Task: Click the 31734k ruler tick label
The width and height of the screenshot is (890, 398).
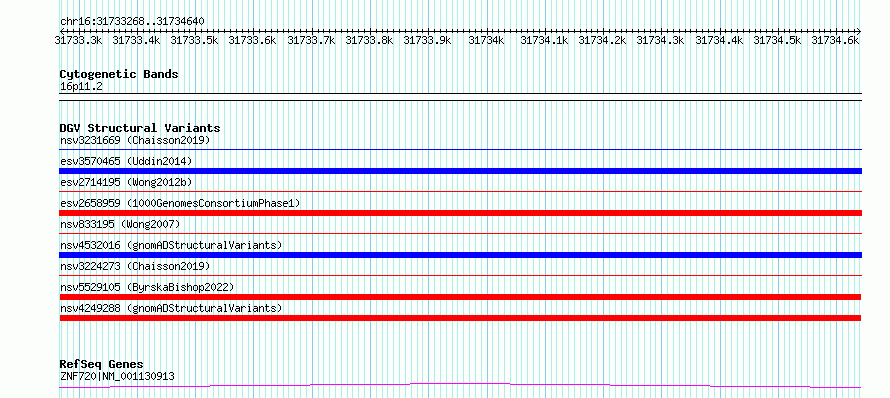Action: click(485, 40)
